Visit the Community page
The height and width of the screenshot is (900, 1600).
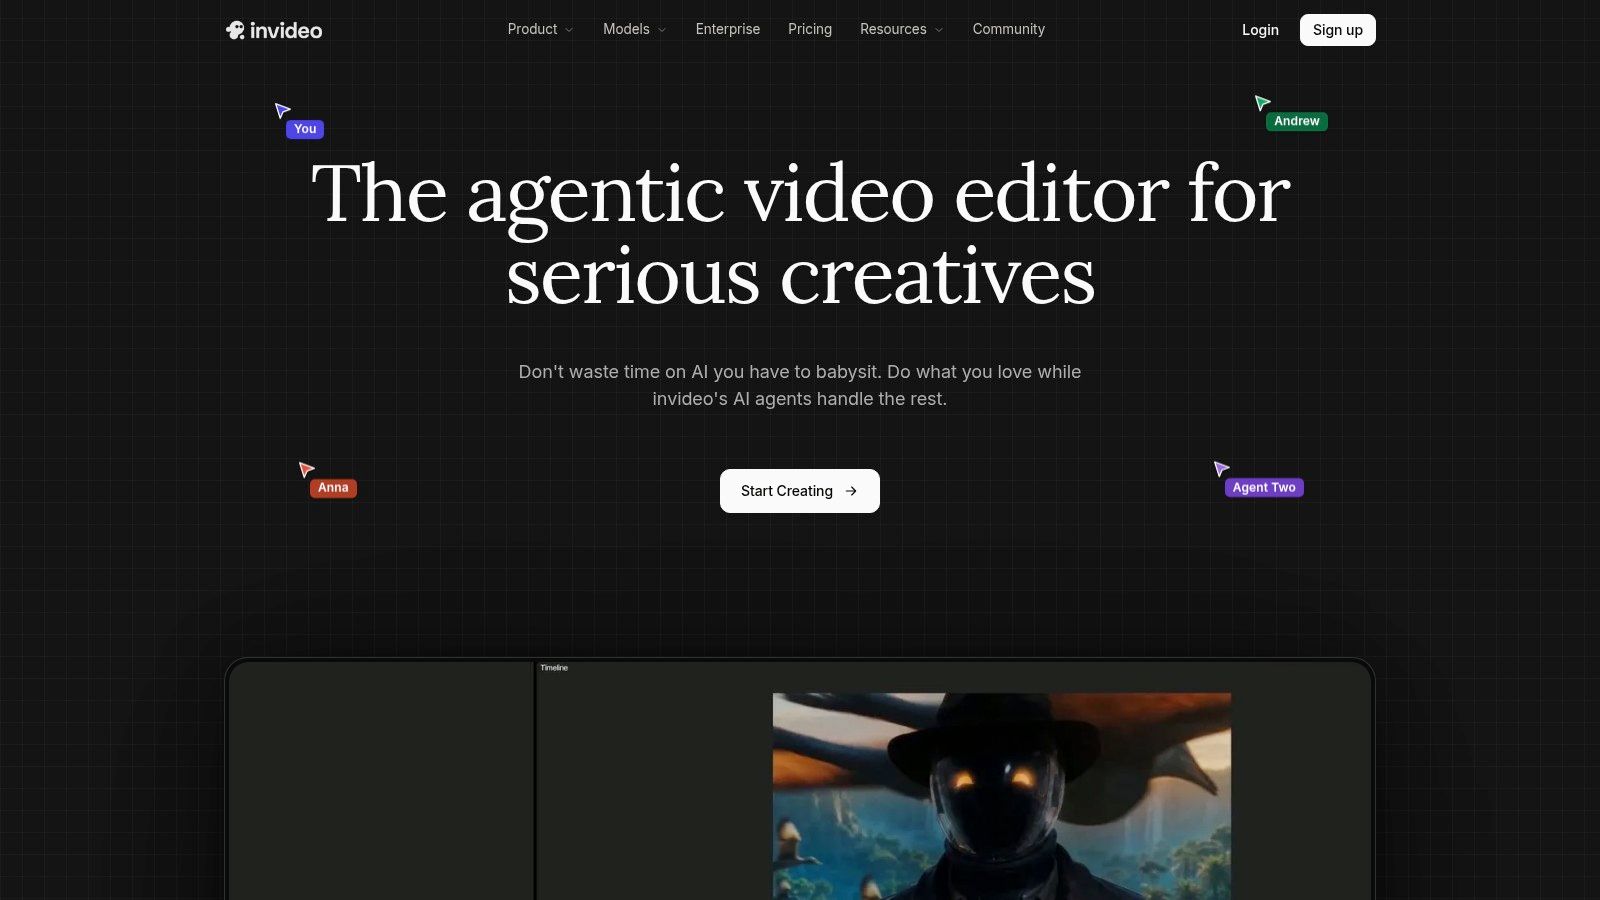pyautogui.click(x=1009, y=29)
